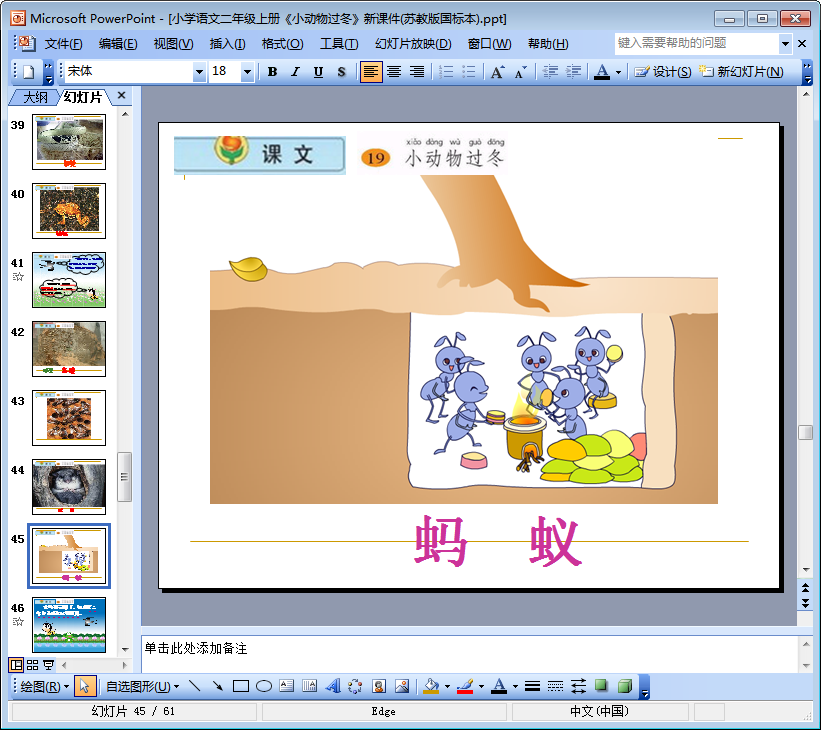Select the Arrow drawing tool

coord(217,686)
